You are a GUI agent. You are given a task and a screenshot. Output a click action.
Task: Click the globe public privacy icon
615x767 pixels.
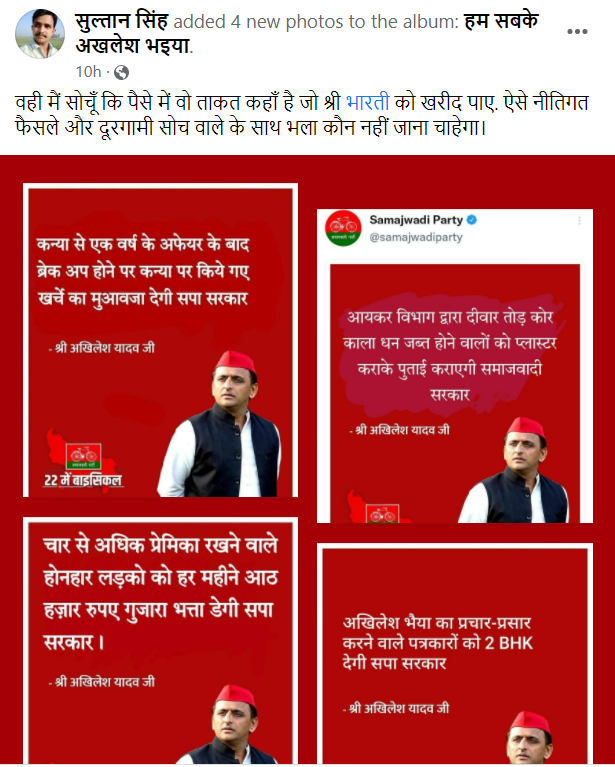tap(121, 72)
